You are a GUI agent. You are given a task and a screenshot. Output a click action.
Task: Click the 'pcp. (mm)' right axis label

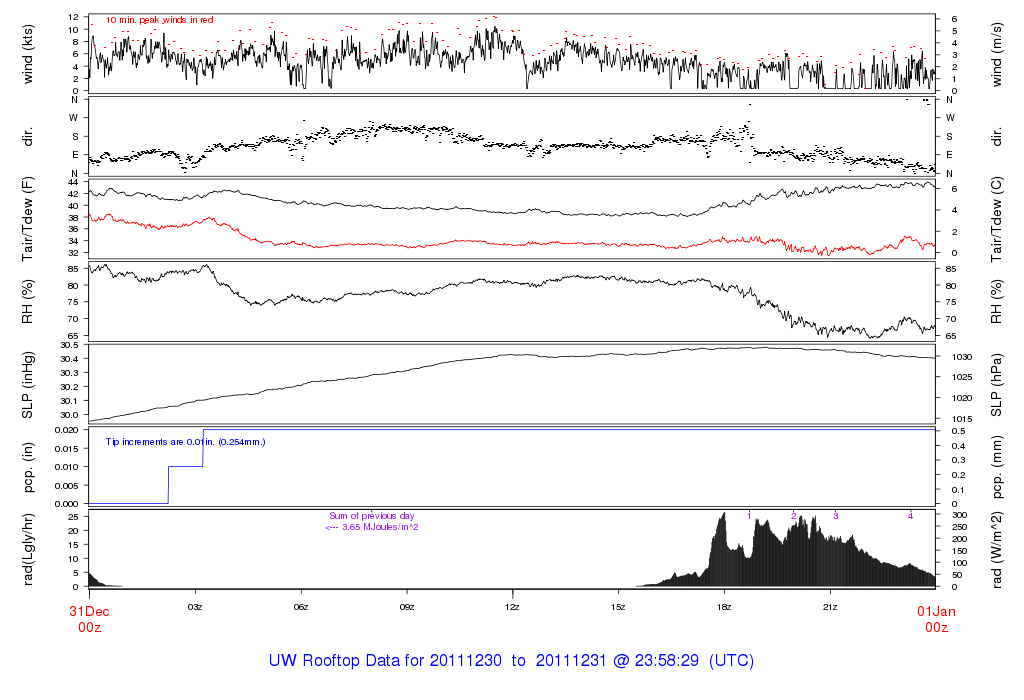pos(996,466)
